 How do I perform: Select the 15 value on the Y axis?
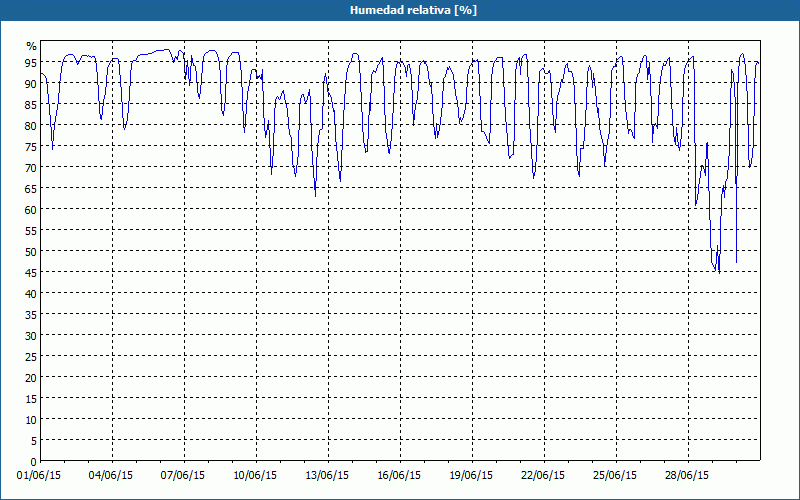31,398
